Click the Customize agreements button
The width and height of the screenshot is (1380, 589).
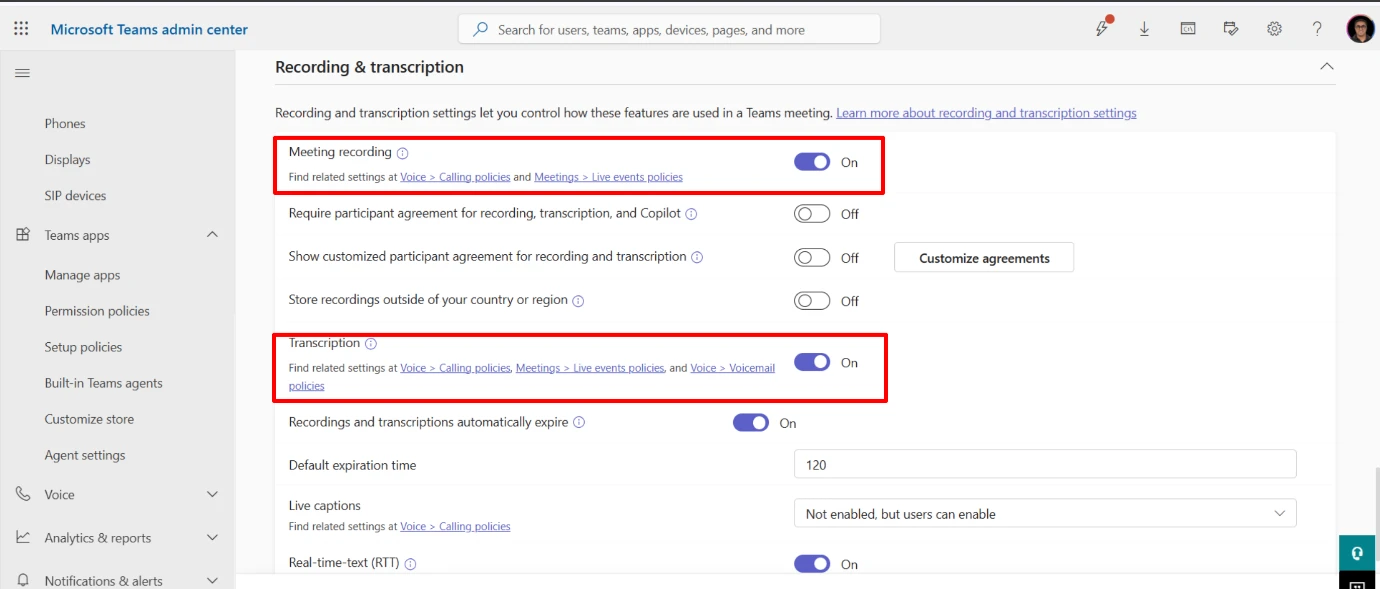pos(984,258)
